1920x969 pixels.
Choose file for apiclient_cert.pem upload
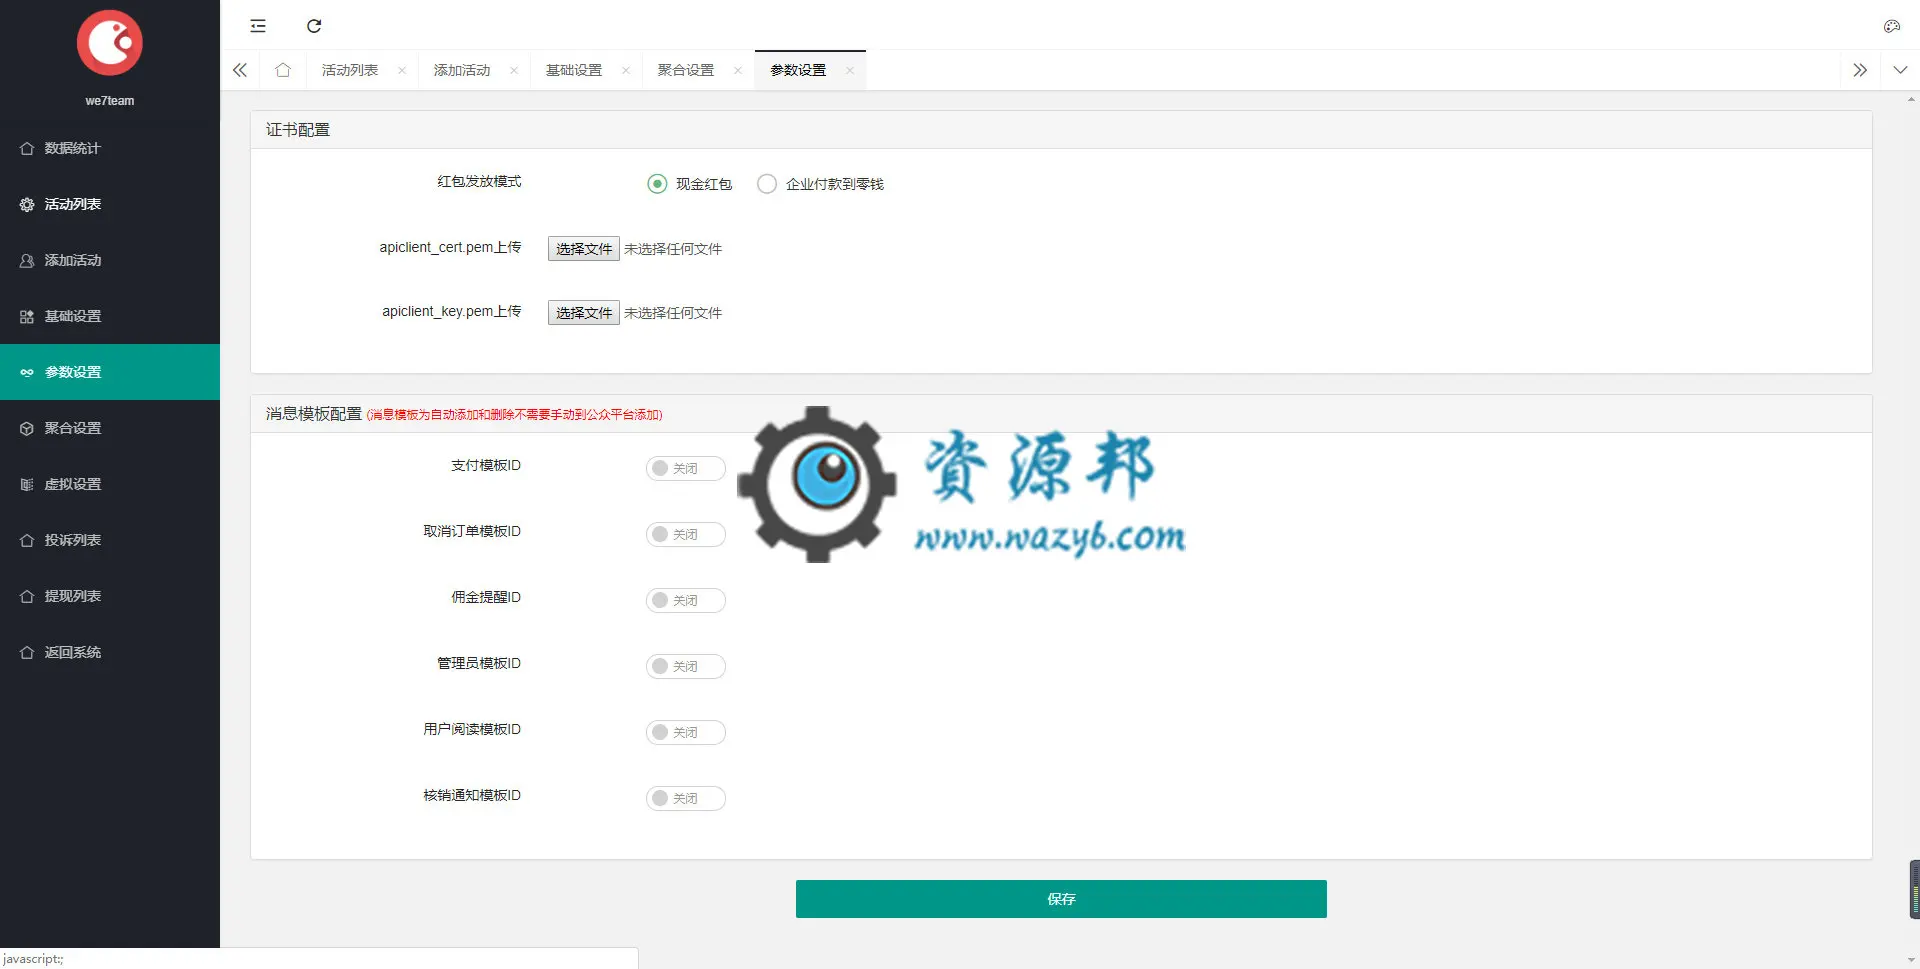coord(584,249)
